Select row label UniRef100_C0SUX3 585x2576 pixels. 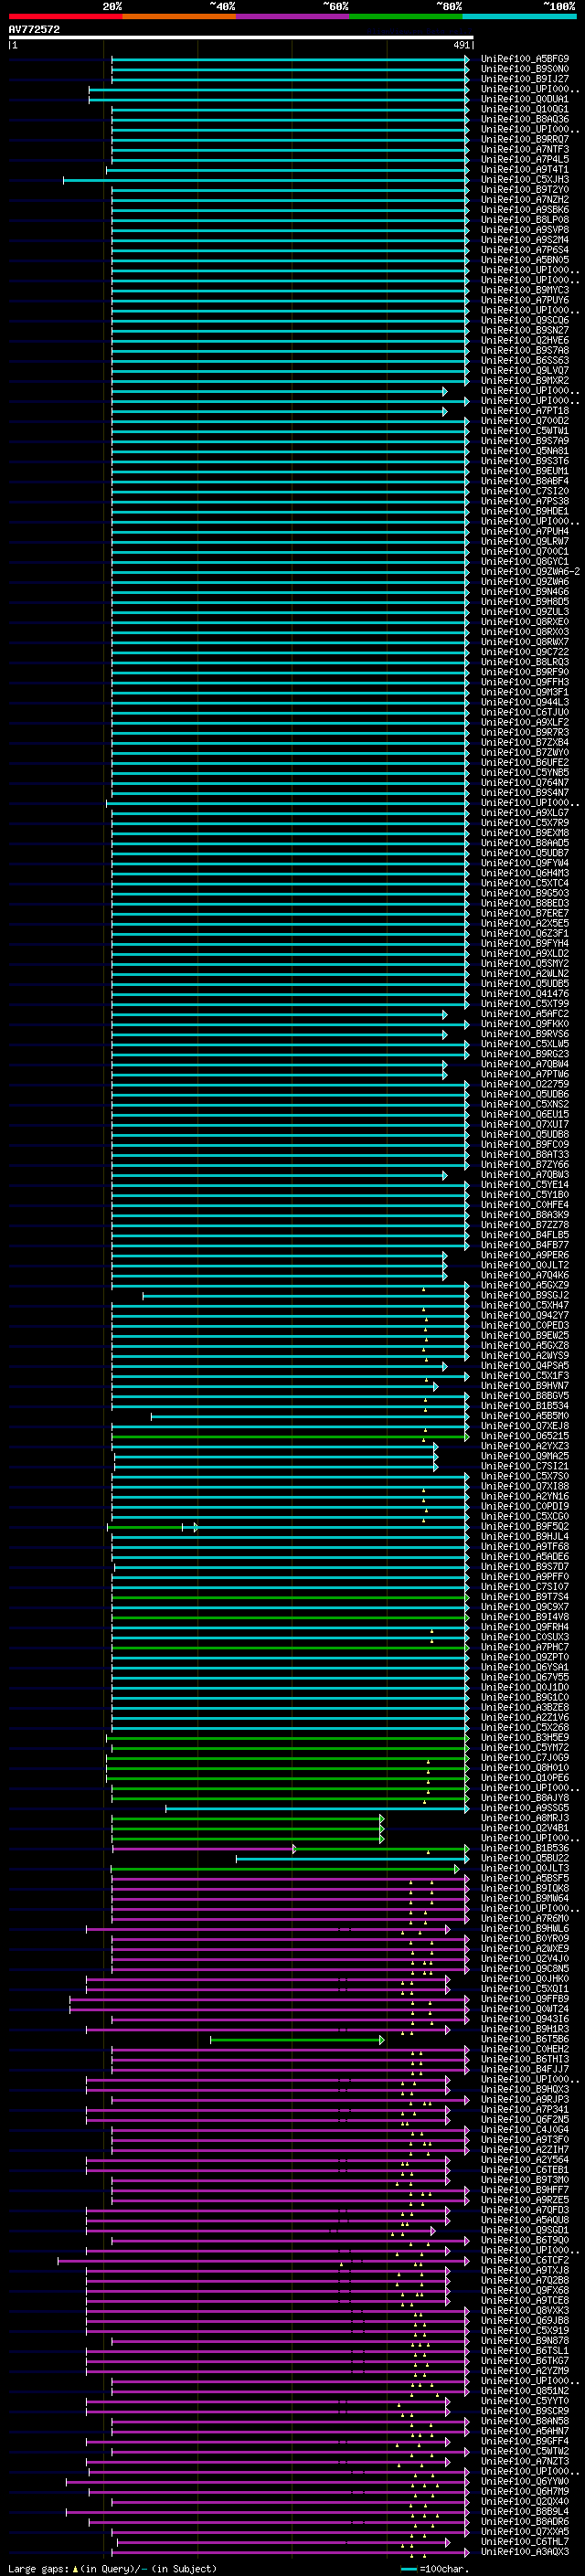[525, 1637]
